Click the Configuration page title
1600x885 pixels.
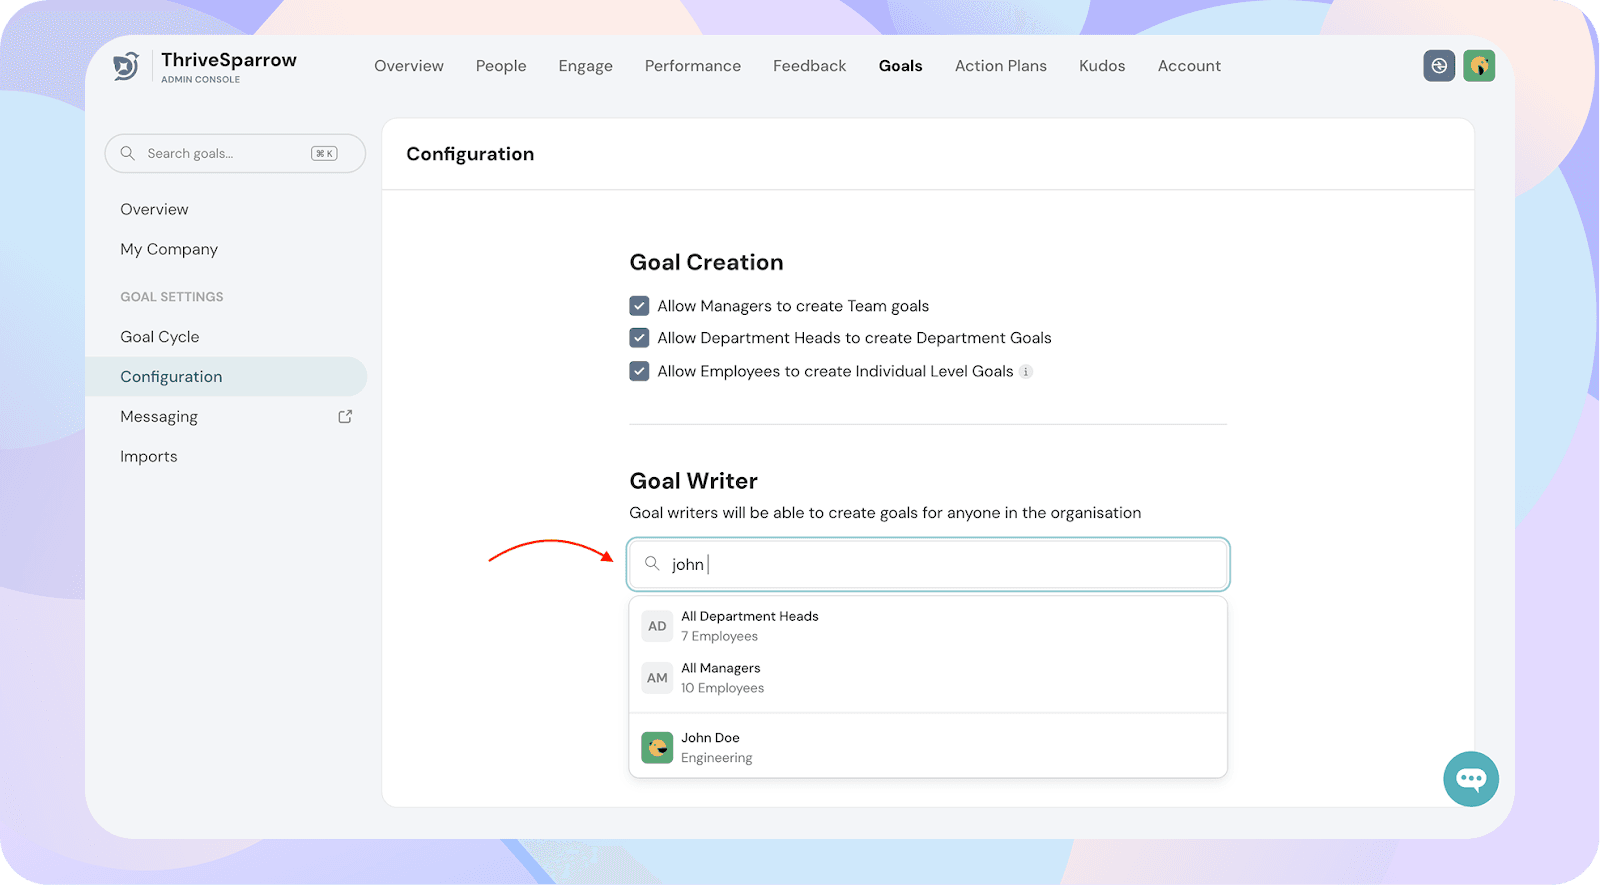pyautogui.click(x=470, y=154)
